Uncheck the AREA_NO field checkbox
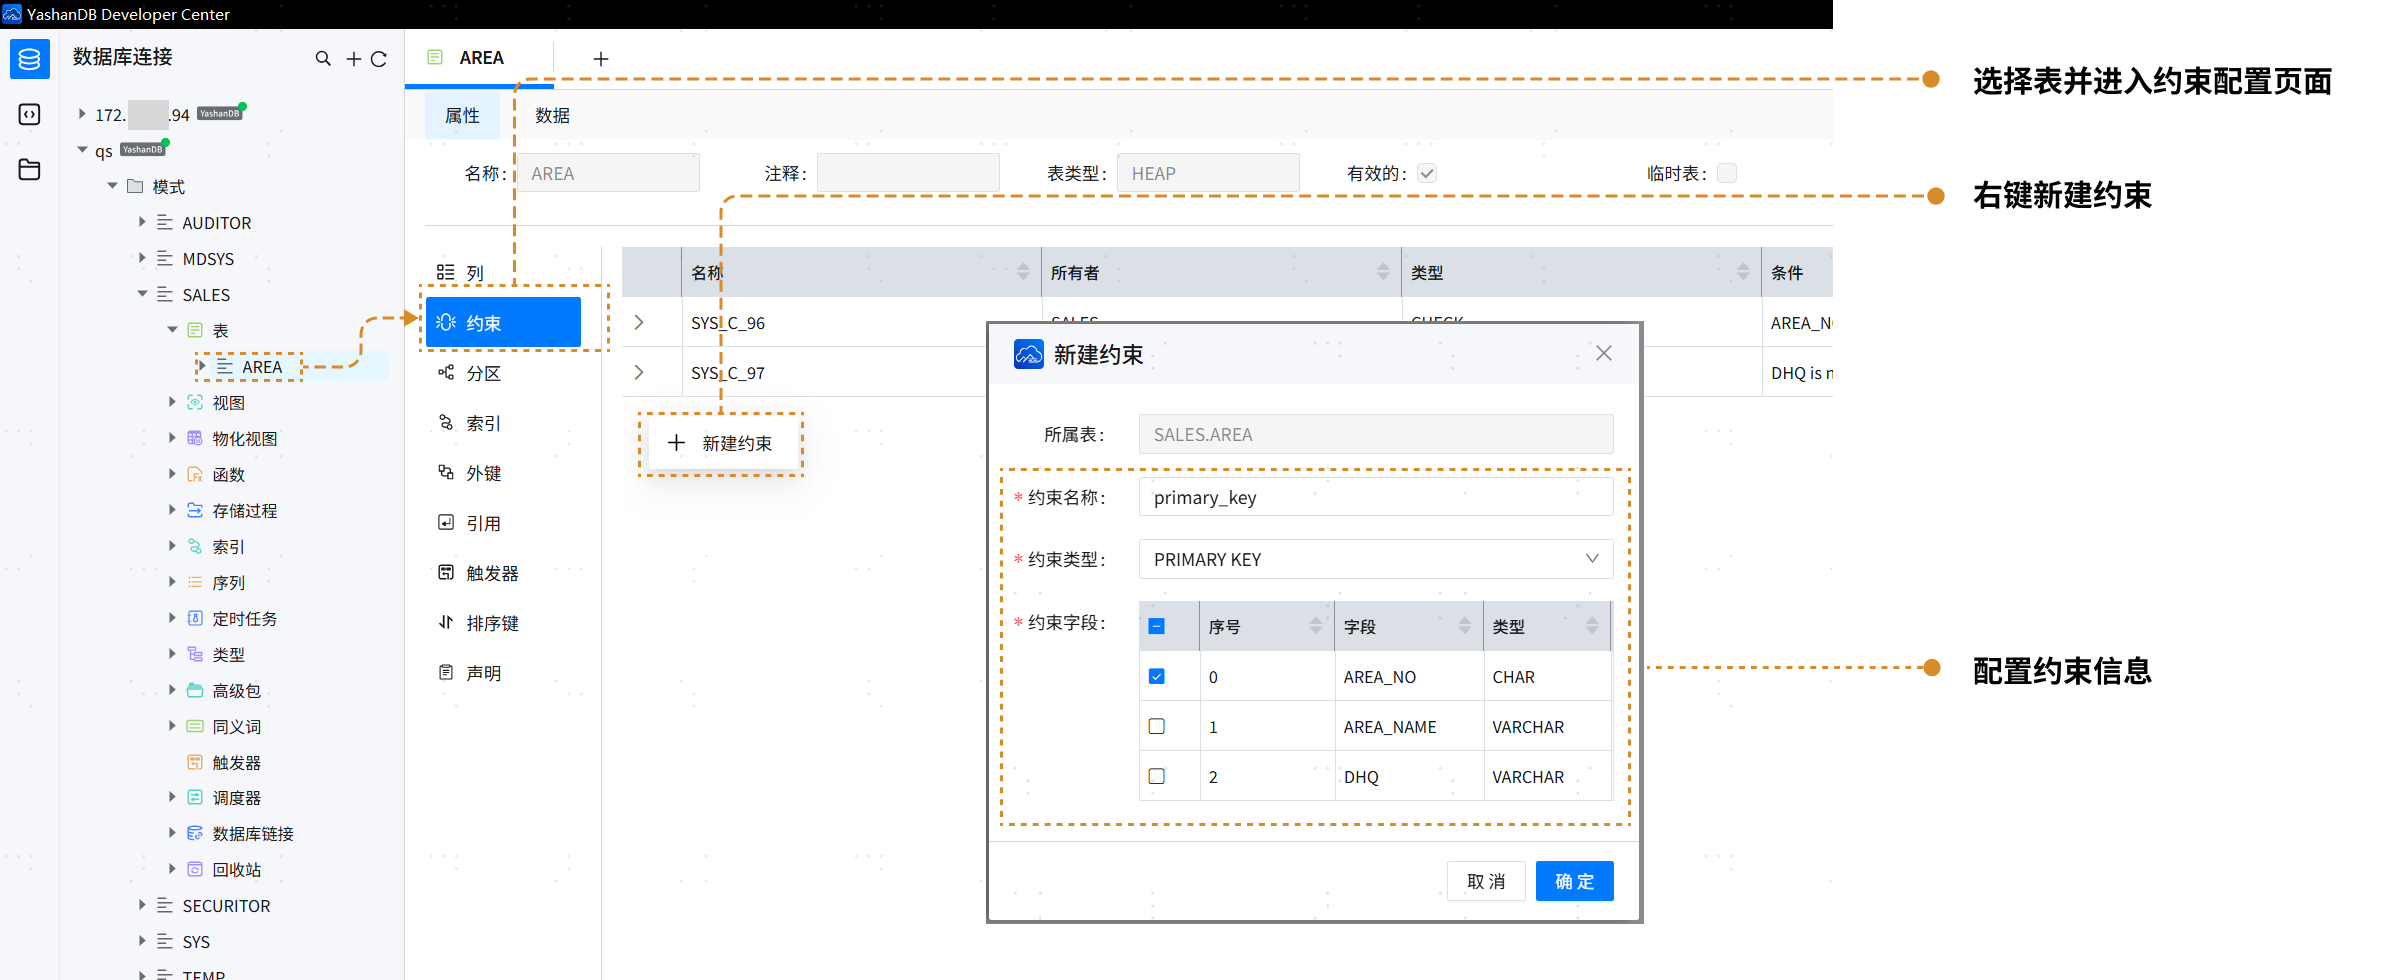Image resolution: width=2403 pixels, height=980 pixels. click(x=1157, y=677)
